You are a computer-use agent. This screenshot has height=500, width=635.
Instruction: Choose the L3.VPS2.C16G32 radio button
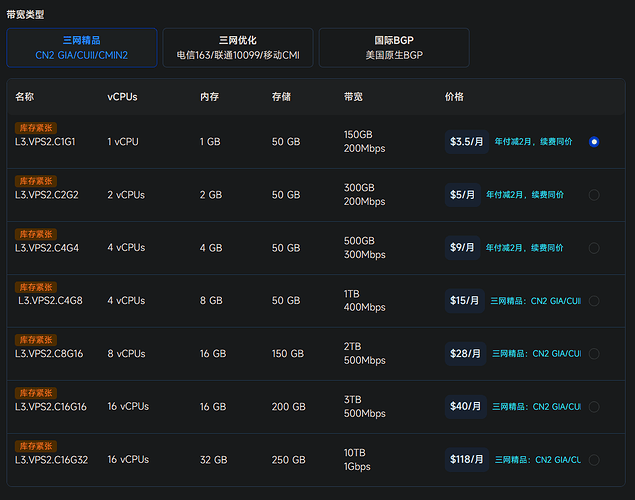594,460
